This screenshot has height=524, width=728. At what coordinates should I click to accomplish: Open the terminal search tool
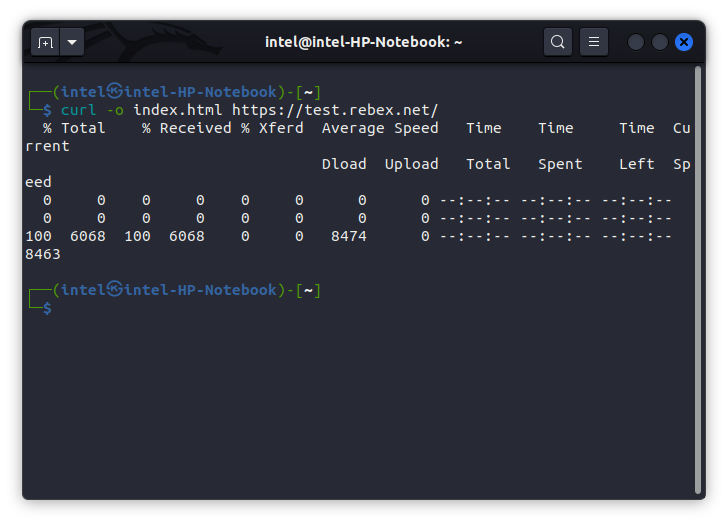tap(557, 42)
